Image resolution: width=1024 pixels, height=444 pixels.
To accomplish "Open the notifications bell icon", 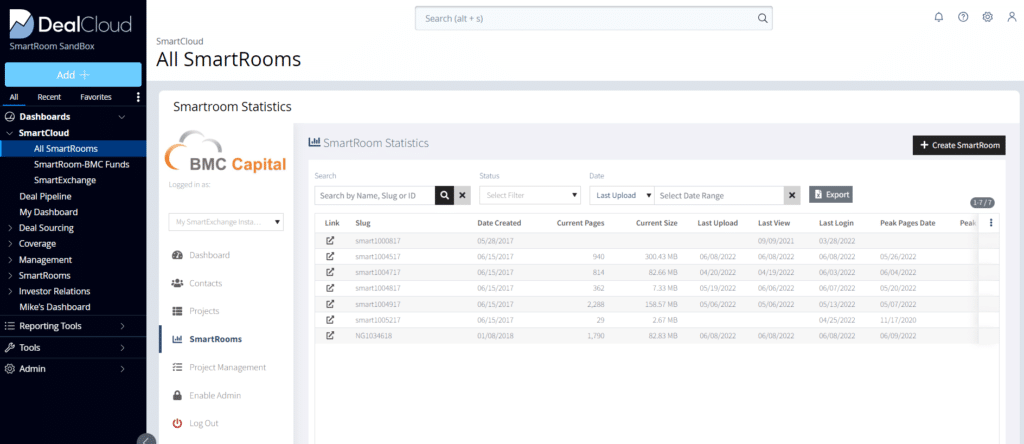I will pyautogui.click(x=939, y=18).
